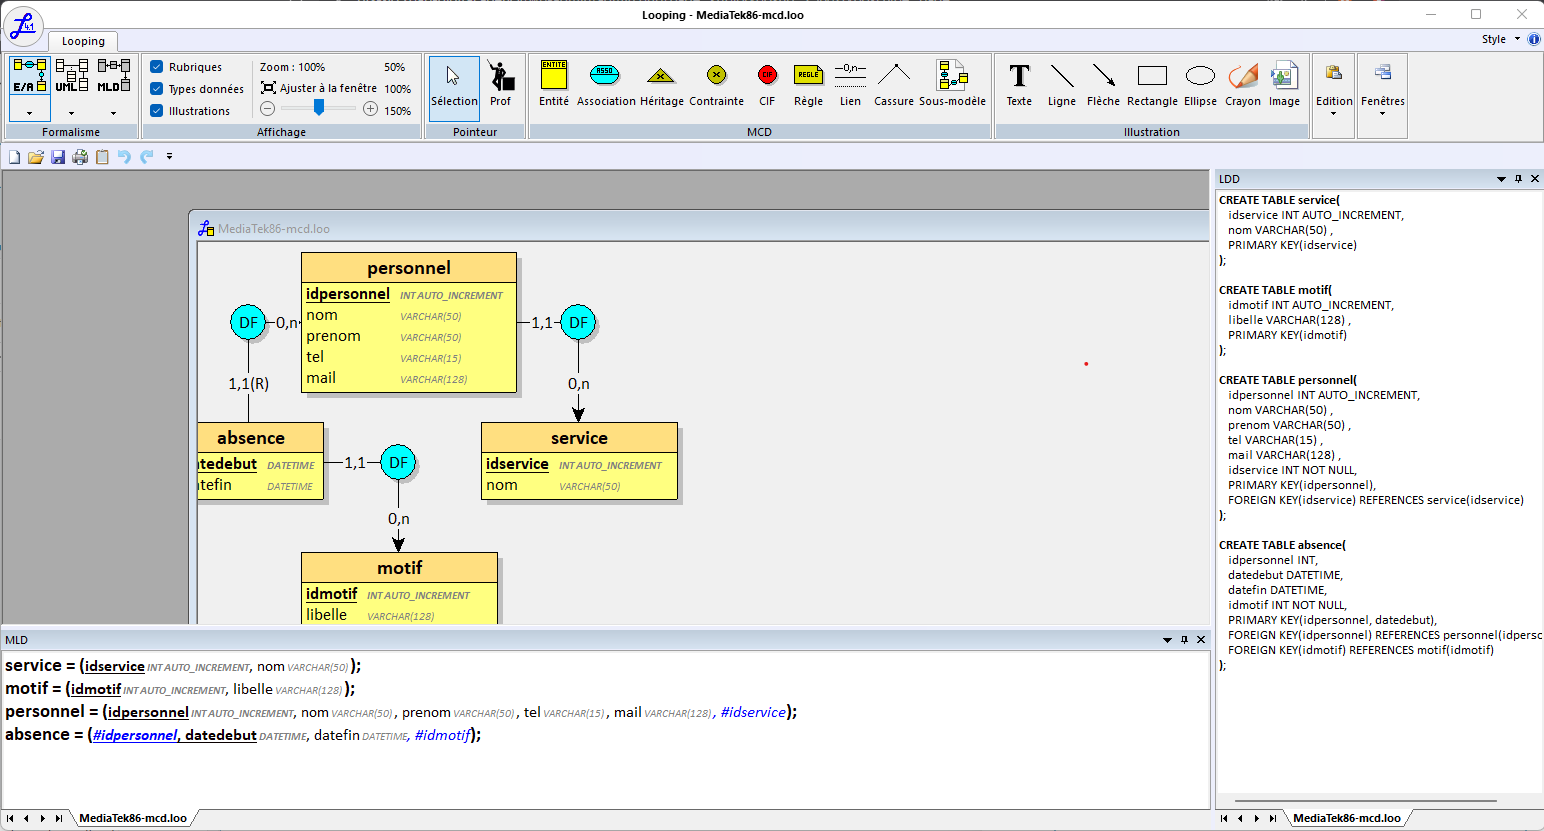Select the Ellipse illustration tool

1200,84
